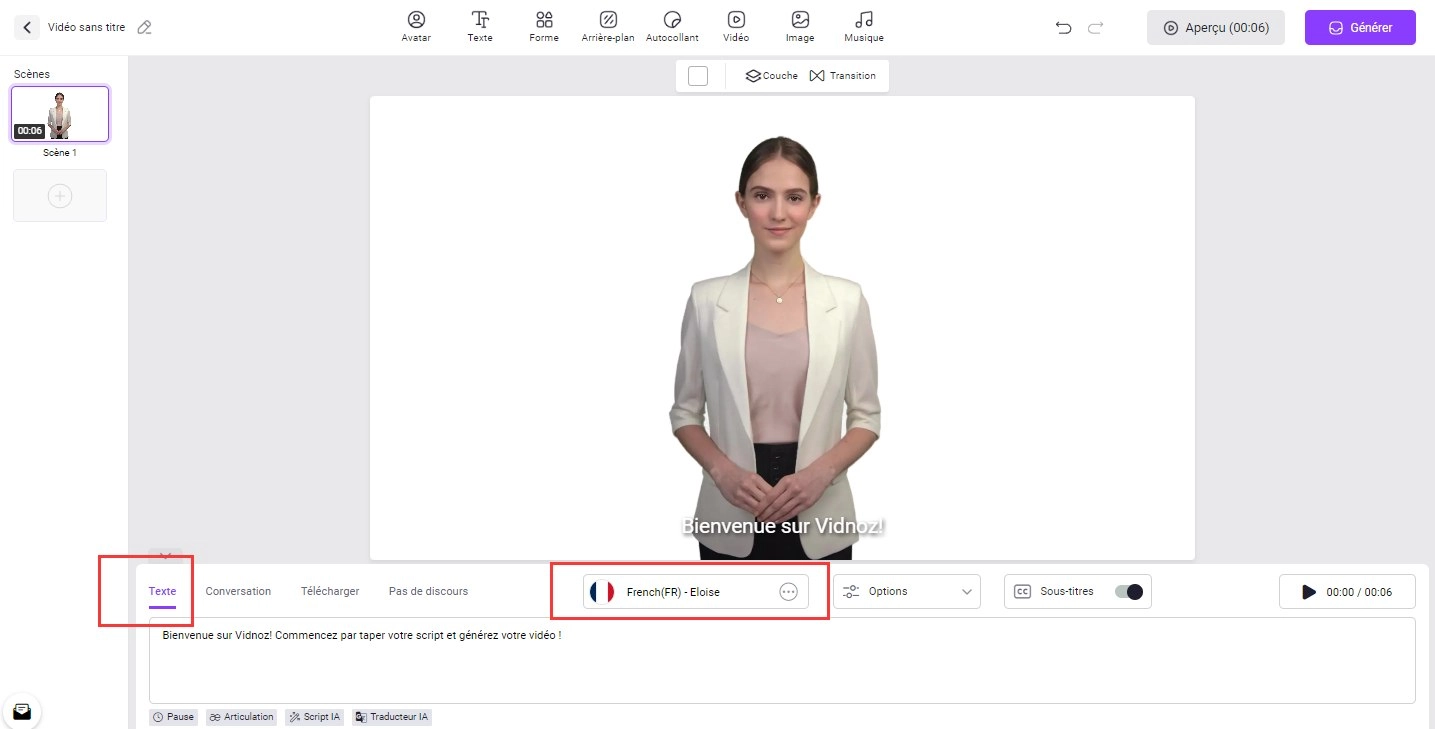1435x729 pixels.
Task: Open the Image tool
Action: pyautogui.click(x=800, y=27)
